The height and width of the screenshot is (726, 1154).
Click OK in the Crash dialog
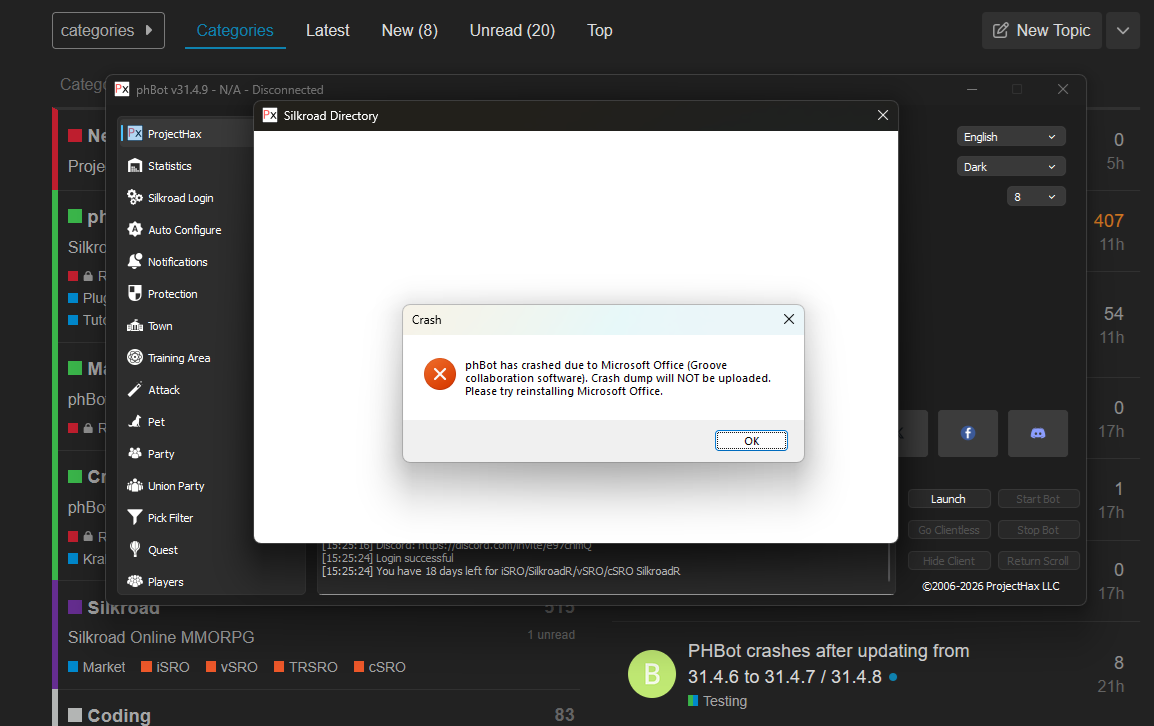tap(751, 441)
